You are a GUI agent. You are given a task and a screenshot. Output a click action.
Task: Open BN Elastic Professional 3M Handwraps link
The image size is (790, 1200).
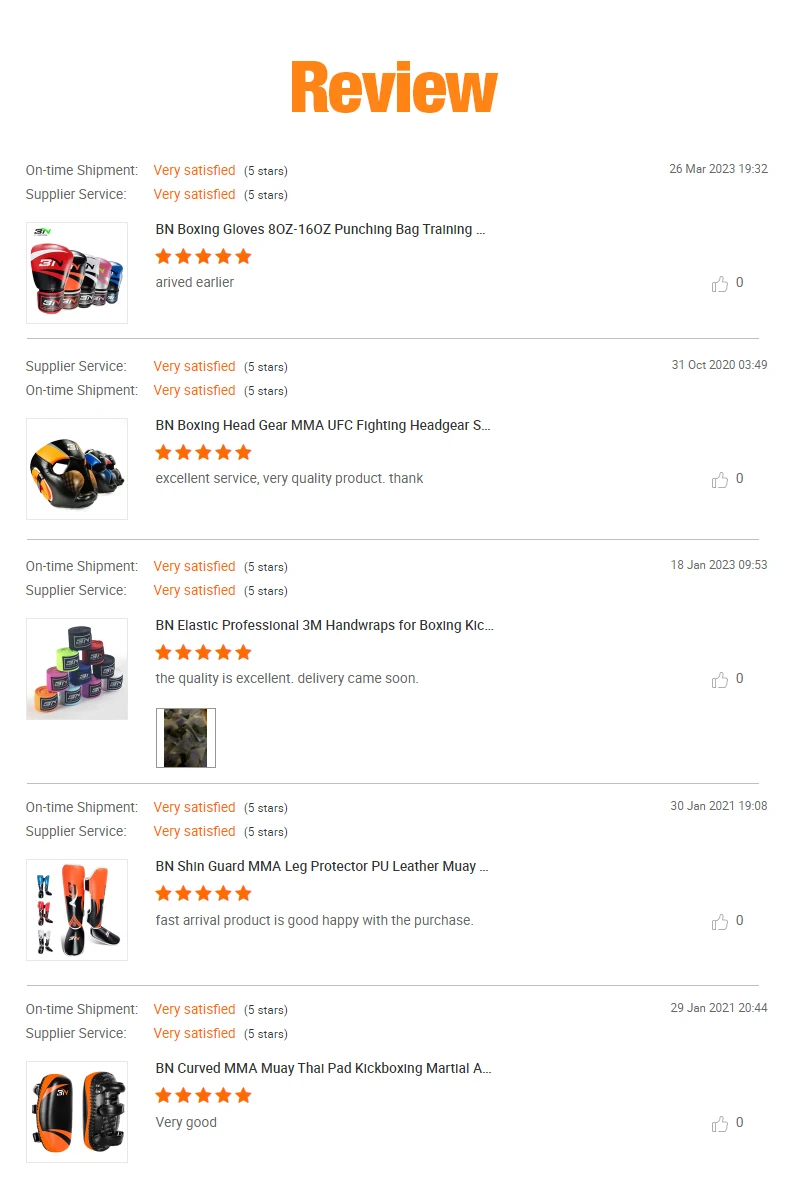click(324, 625)
